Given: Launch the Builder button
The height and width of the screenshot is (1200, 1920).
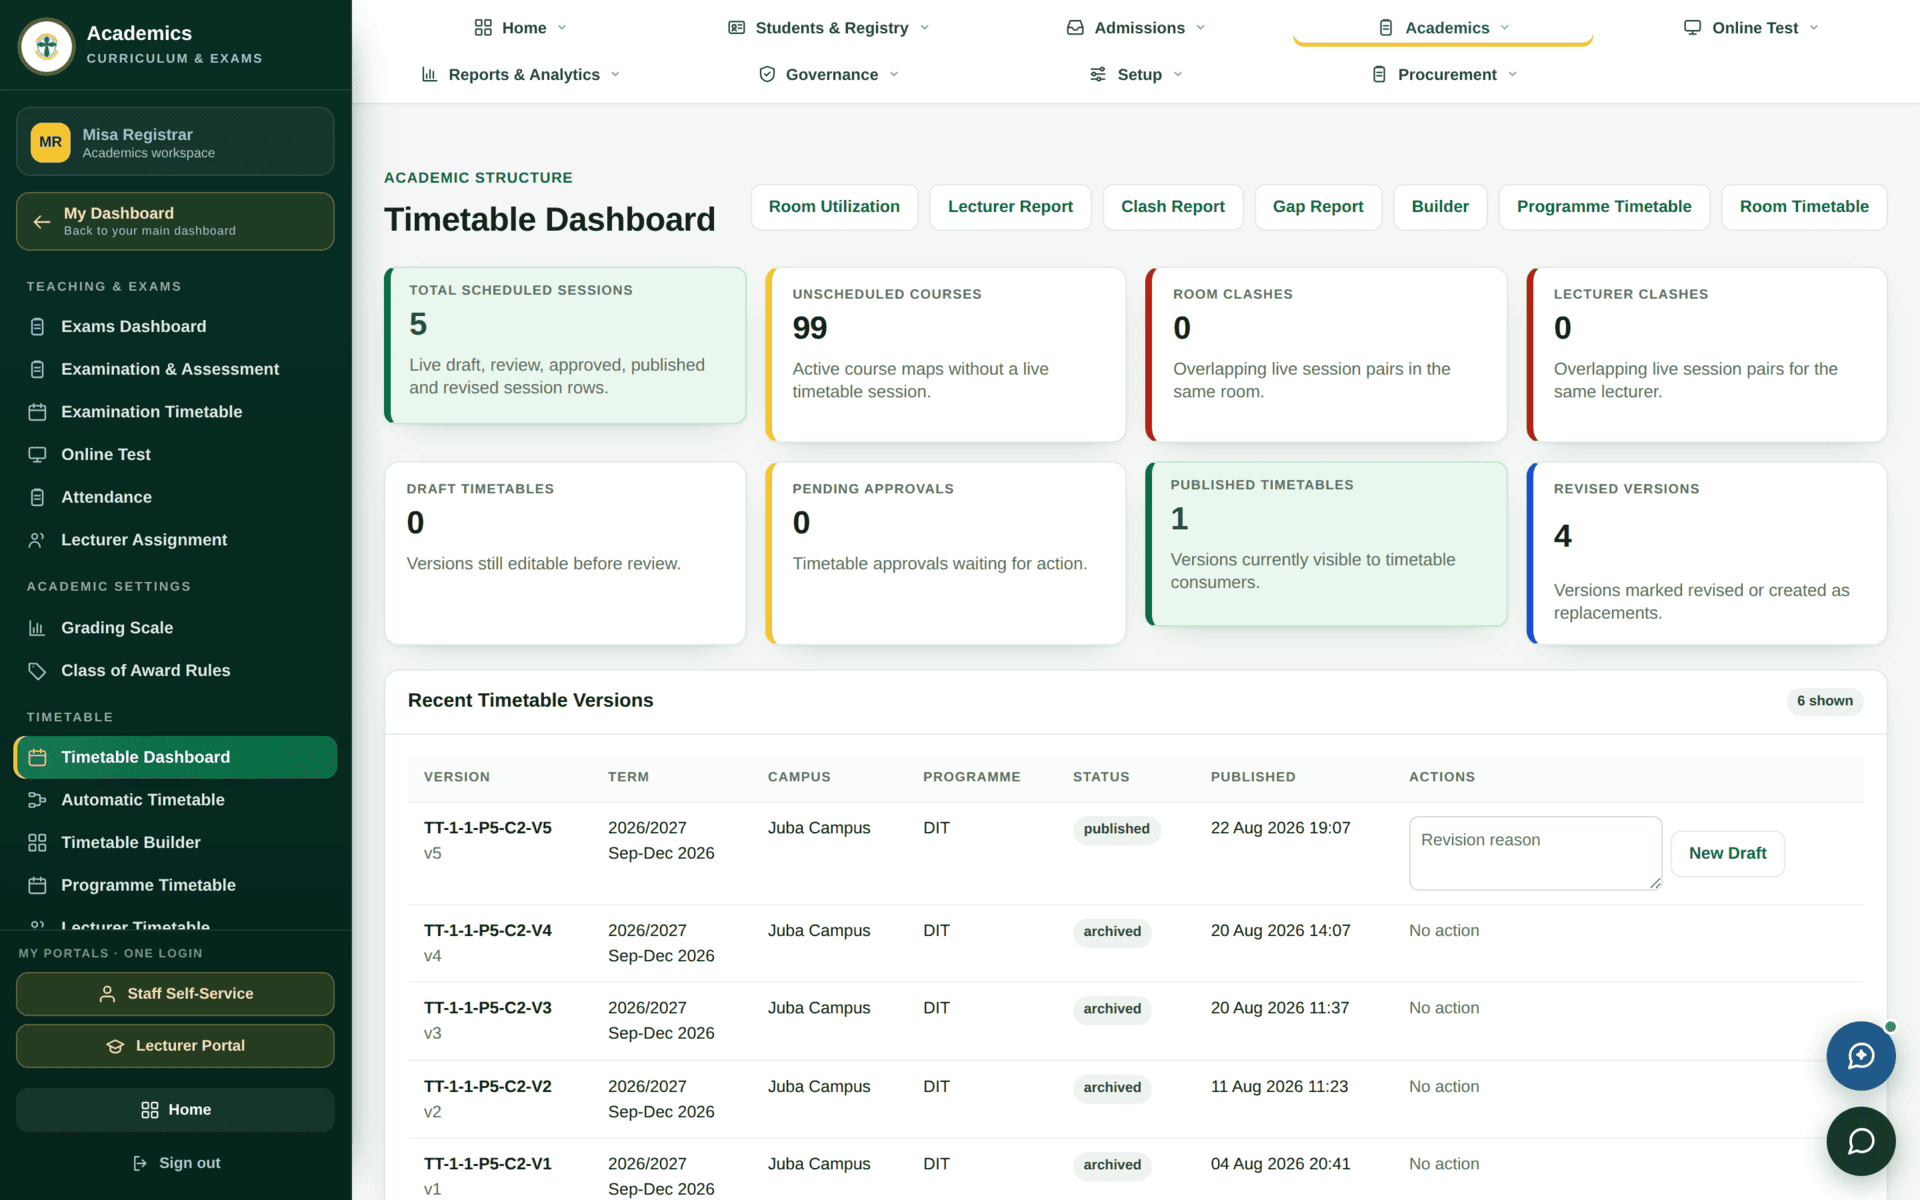Looking at the screenshot, I should click(1440, 207).
